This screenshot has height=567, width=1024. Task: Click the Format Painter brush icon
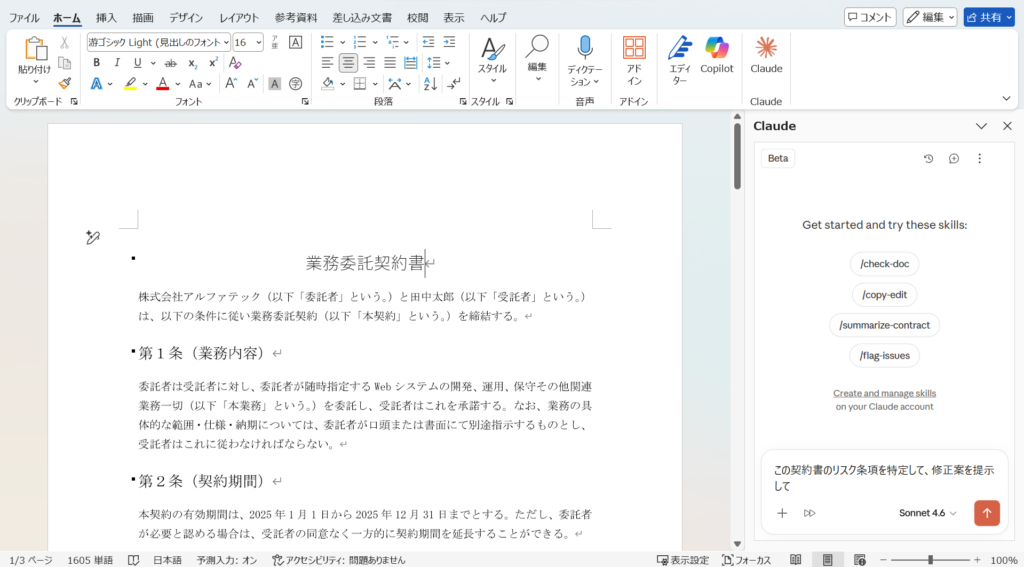pos(65,83)
